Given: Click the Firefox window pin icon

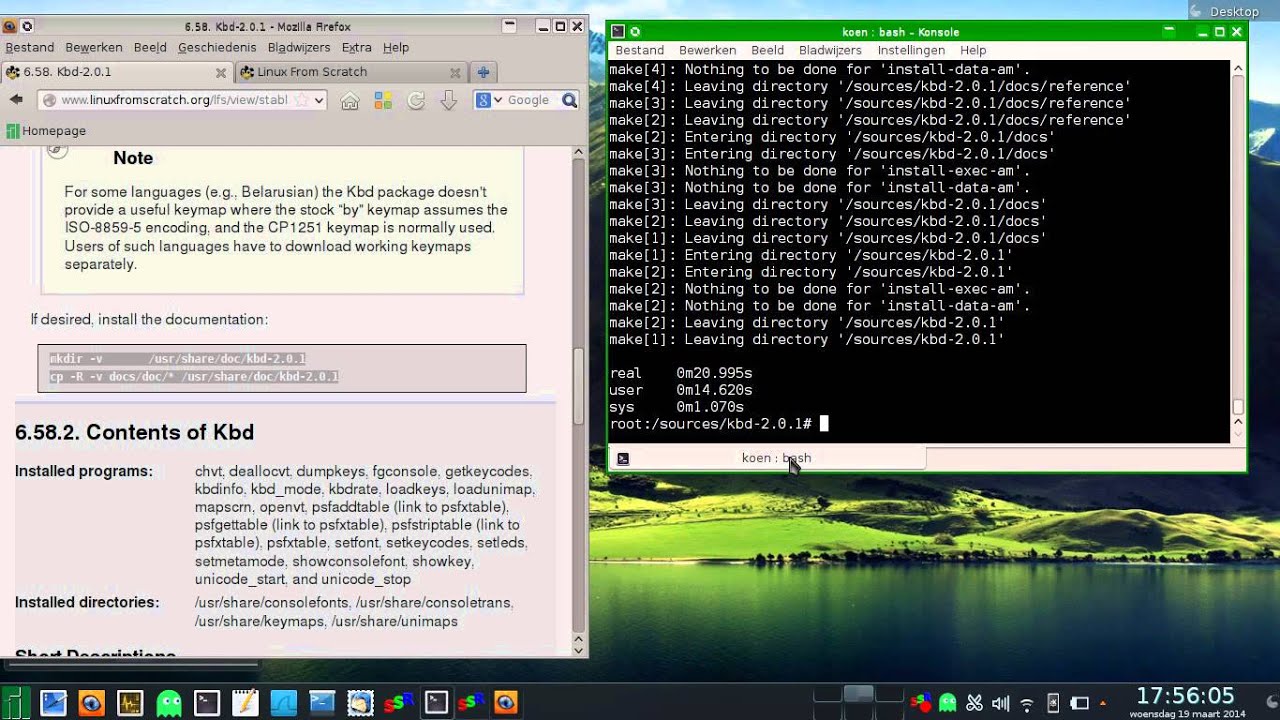Looking at the screenshot, I should point(27,26).
